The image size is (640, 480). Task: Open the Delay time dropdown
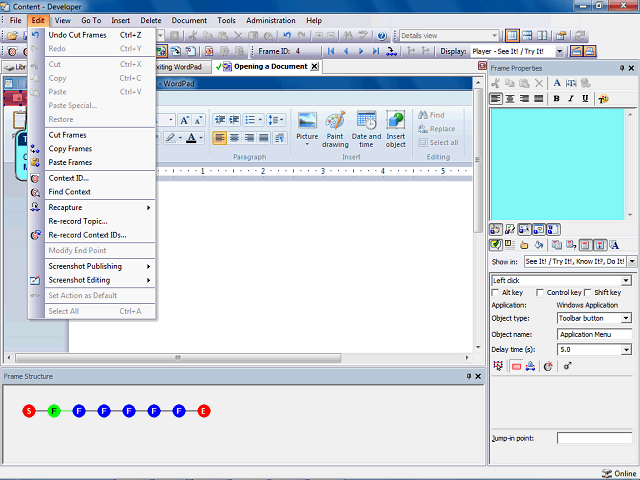[x=626, y=350]
